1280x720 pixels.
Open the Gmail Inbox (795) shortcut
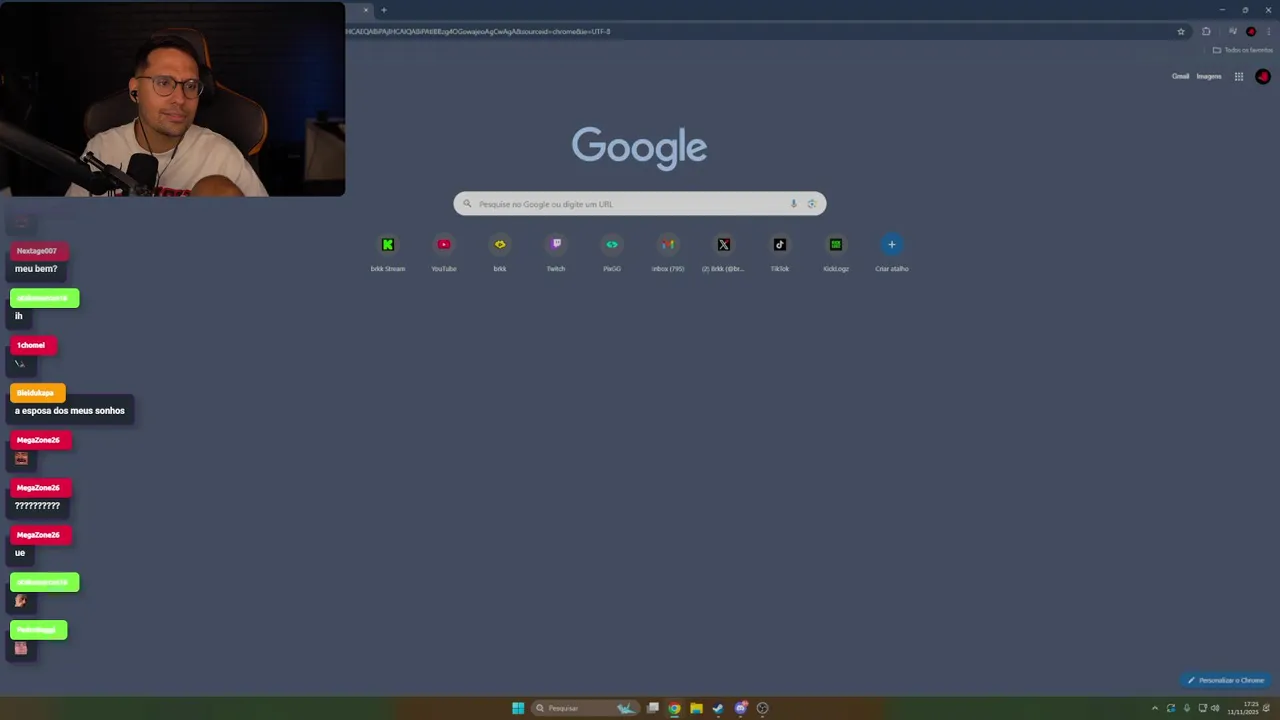[668, 252]
